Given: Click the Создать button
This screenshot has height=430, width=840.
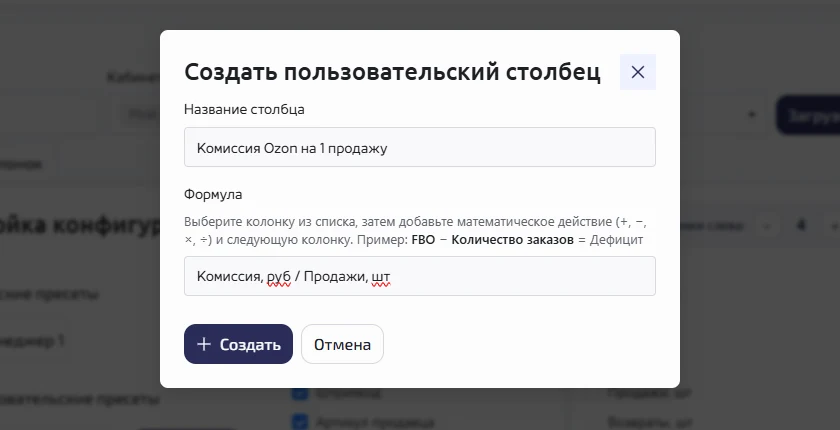Looking at the screenshot, I should pos(238,344).
